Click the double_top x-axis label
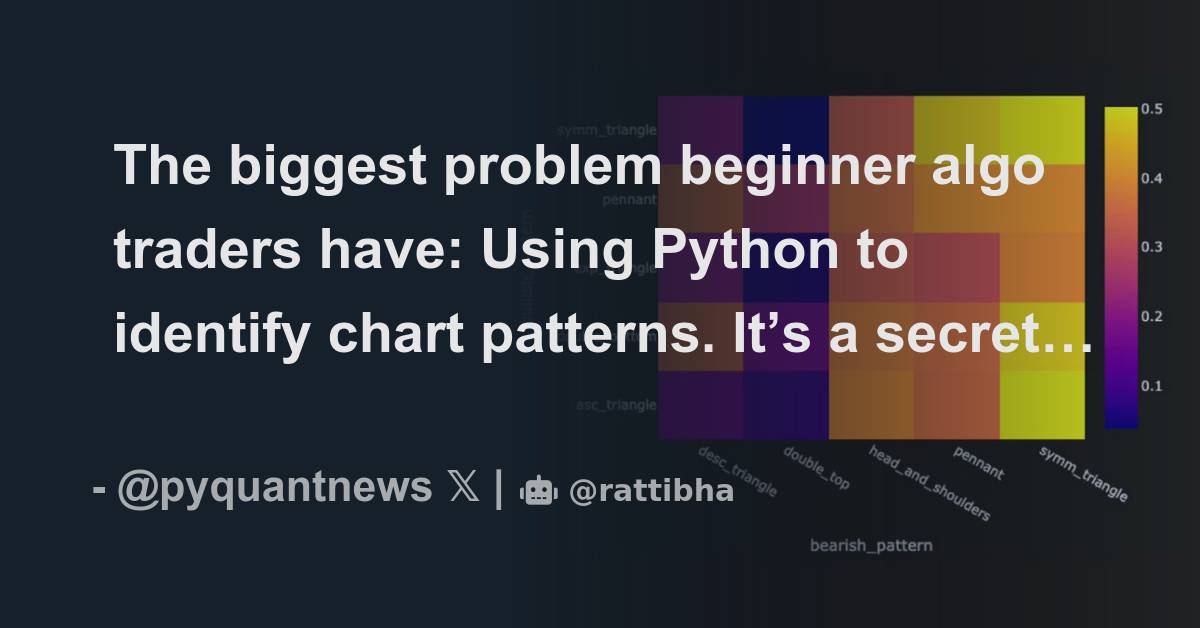The height and width of the screenshot is (628, 1200). (816, 467)
